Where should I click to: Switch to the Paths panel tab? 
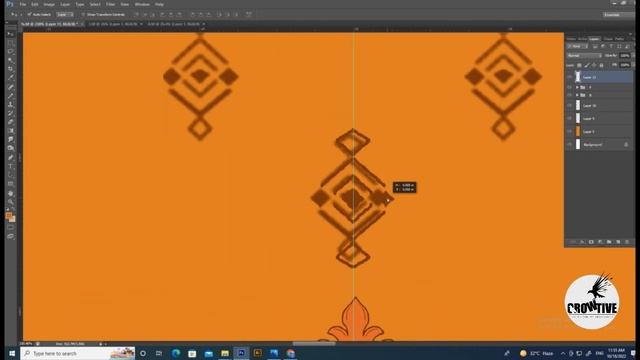pyautogui.click(x=620, y=39)
